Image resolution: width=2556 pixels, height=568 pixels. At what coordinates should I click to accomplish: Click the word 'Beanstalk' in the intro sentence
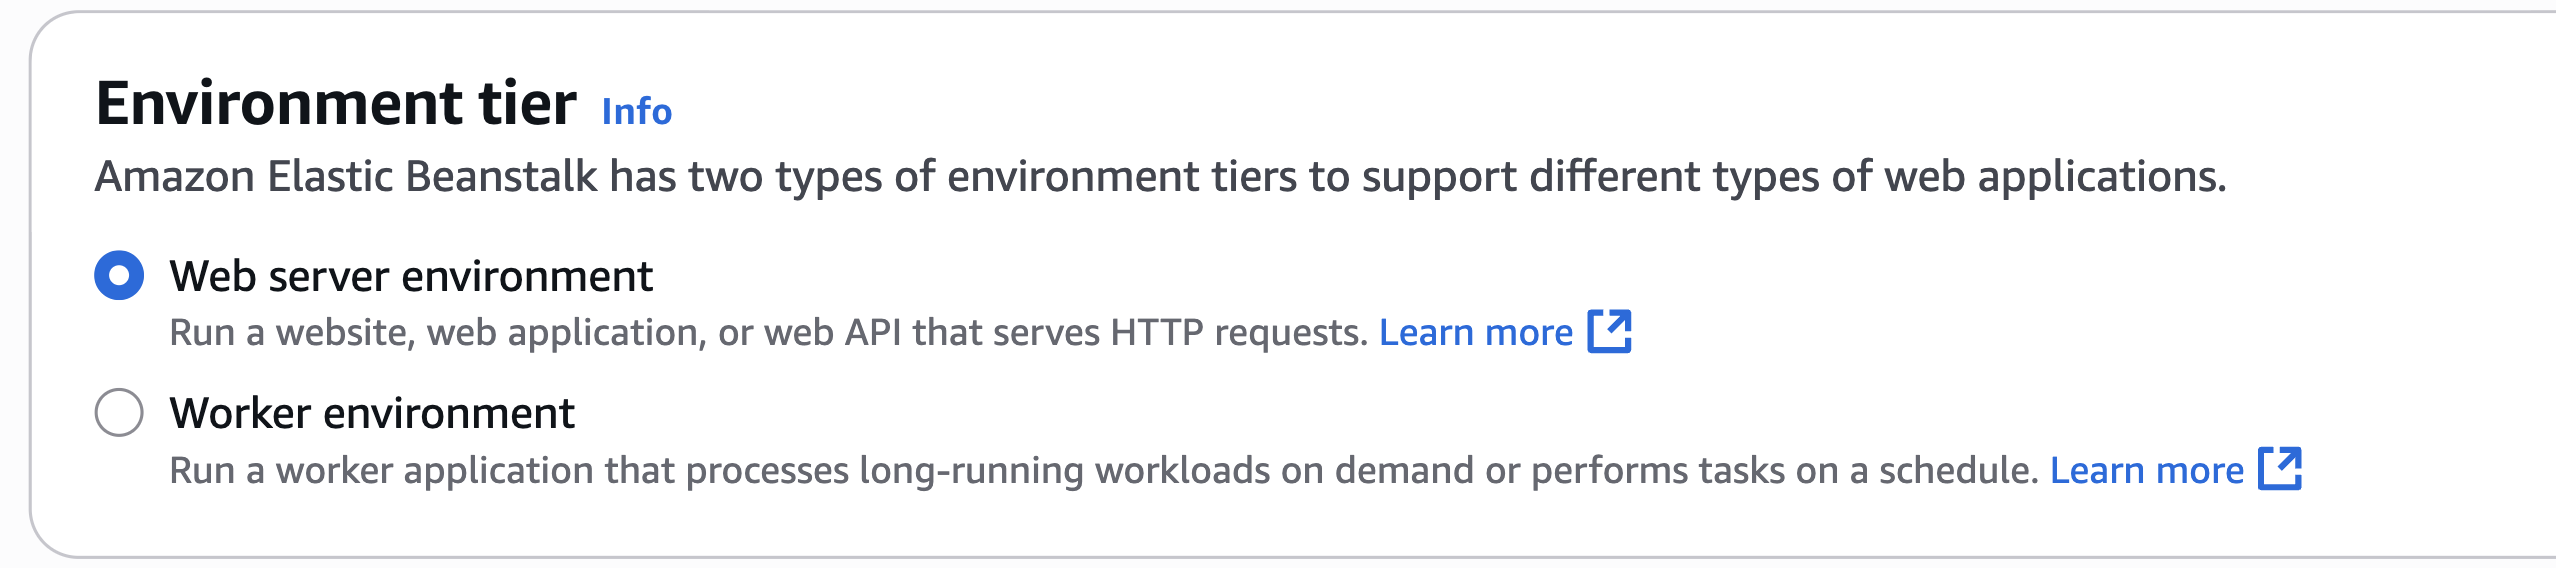(502, 176)
